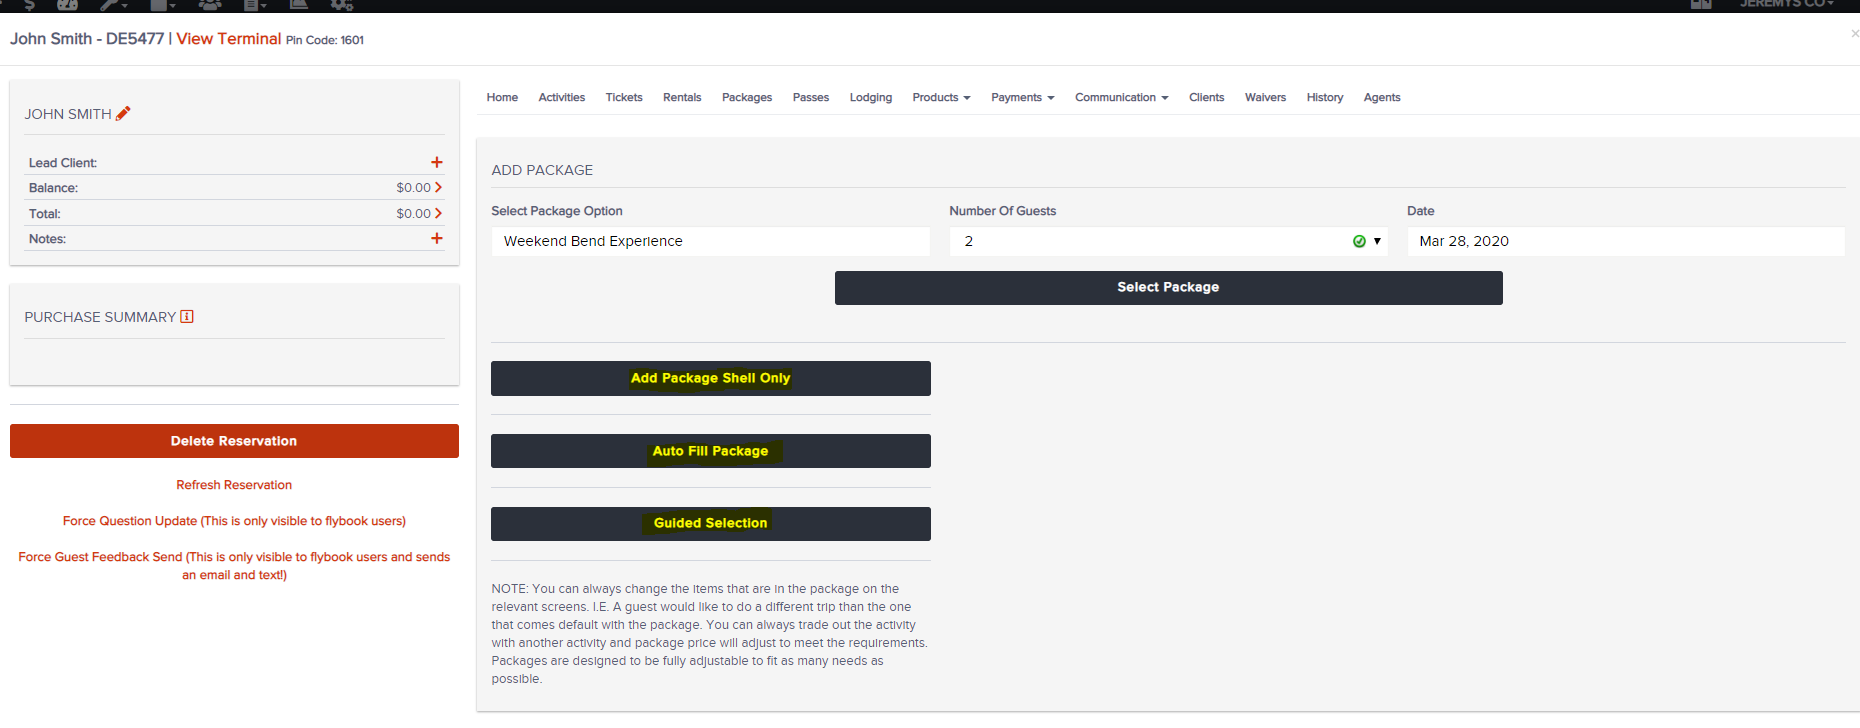The image size is (1860, 728).
Task: Click the Guided Selection button
Action: 711,524
